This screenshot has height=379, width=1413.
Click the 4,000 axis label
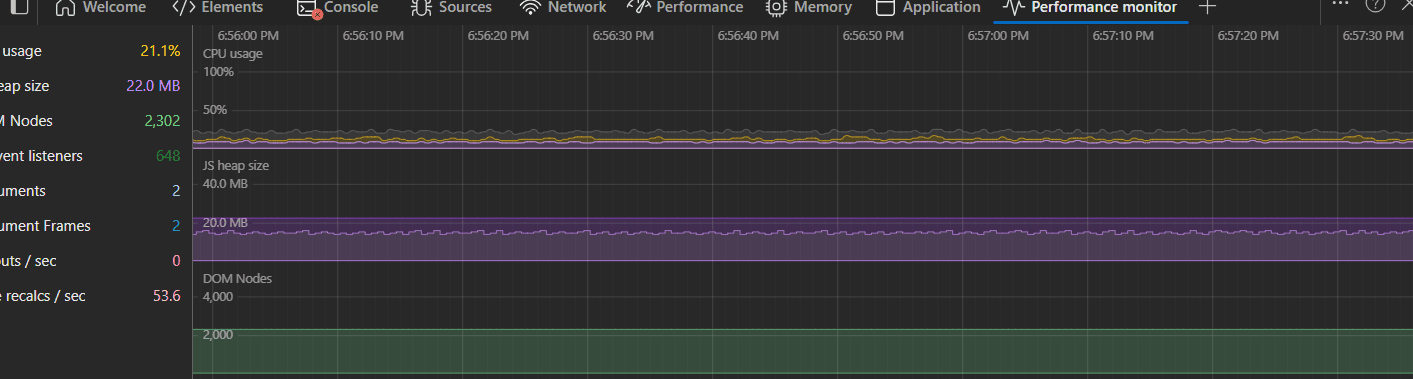218,297
